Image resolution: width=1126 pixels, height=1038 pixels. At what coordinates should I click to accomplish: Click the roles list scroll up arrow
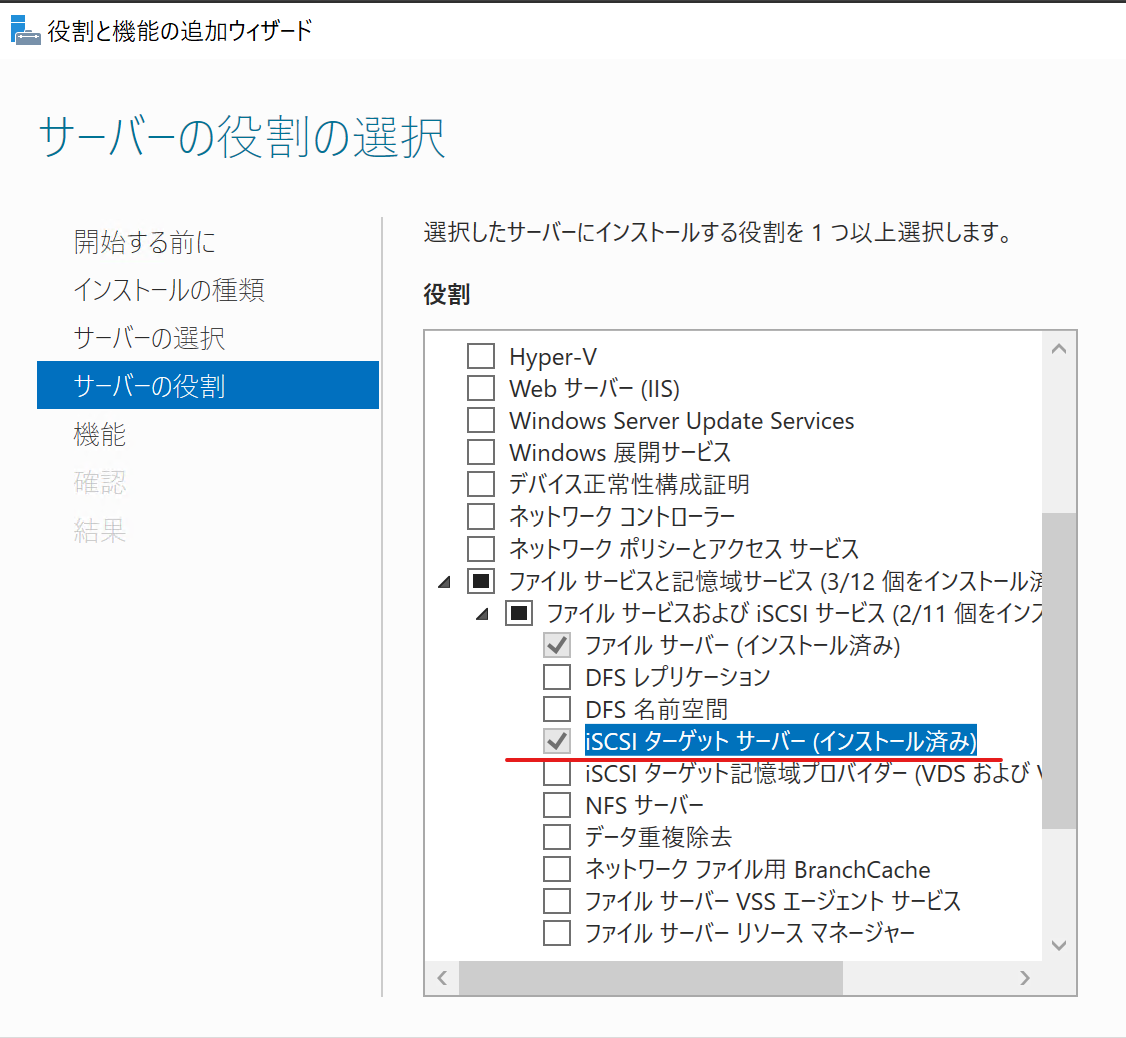1058,349
